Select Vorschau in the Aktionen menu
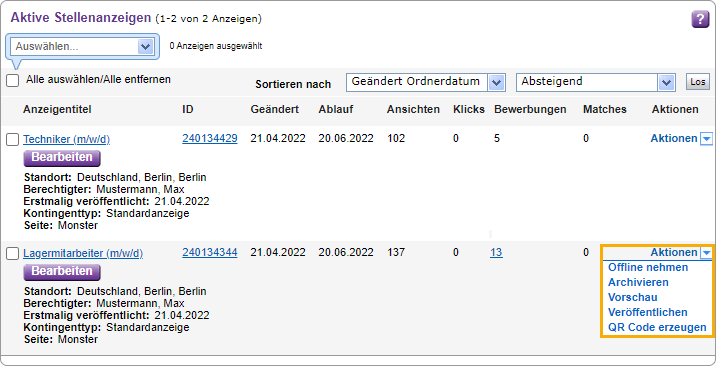Screen dimensions: 716x366 point(632,298)
